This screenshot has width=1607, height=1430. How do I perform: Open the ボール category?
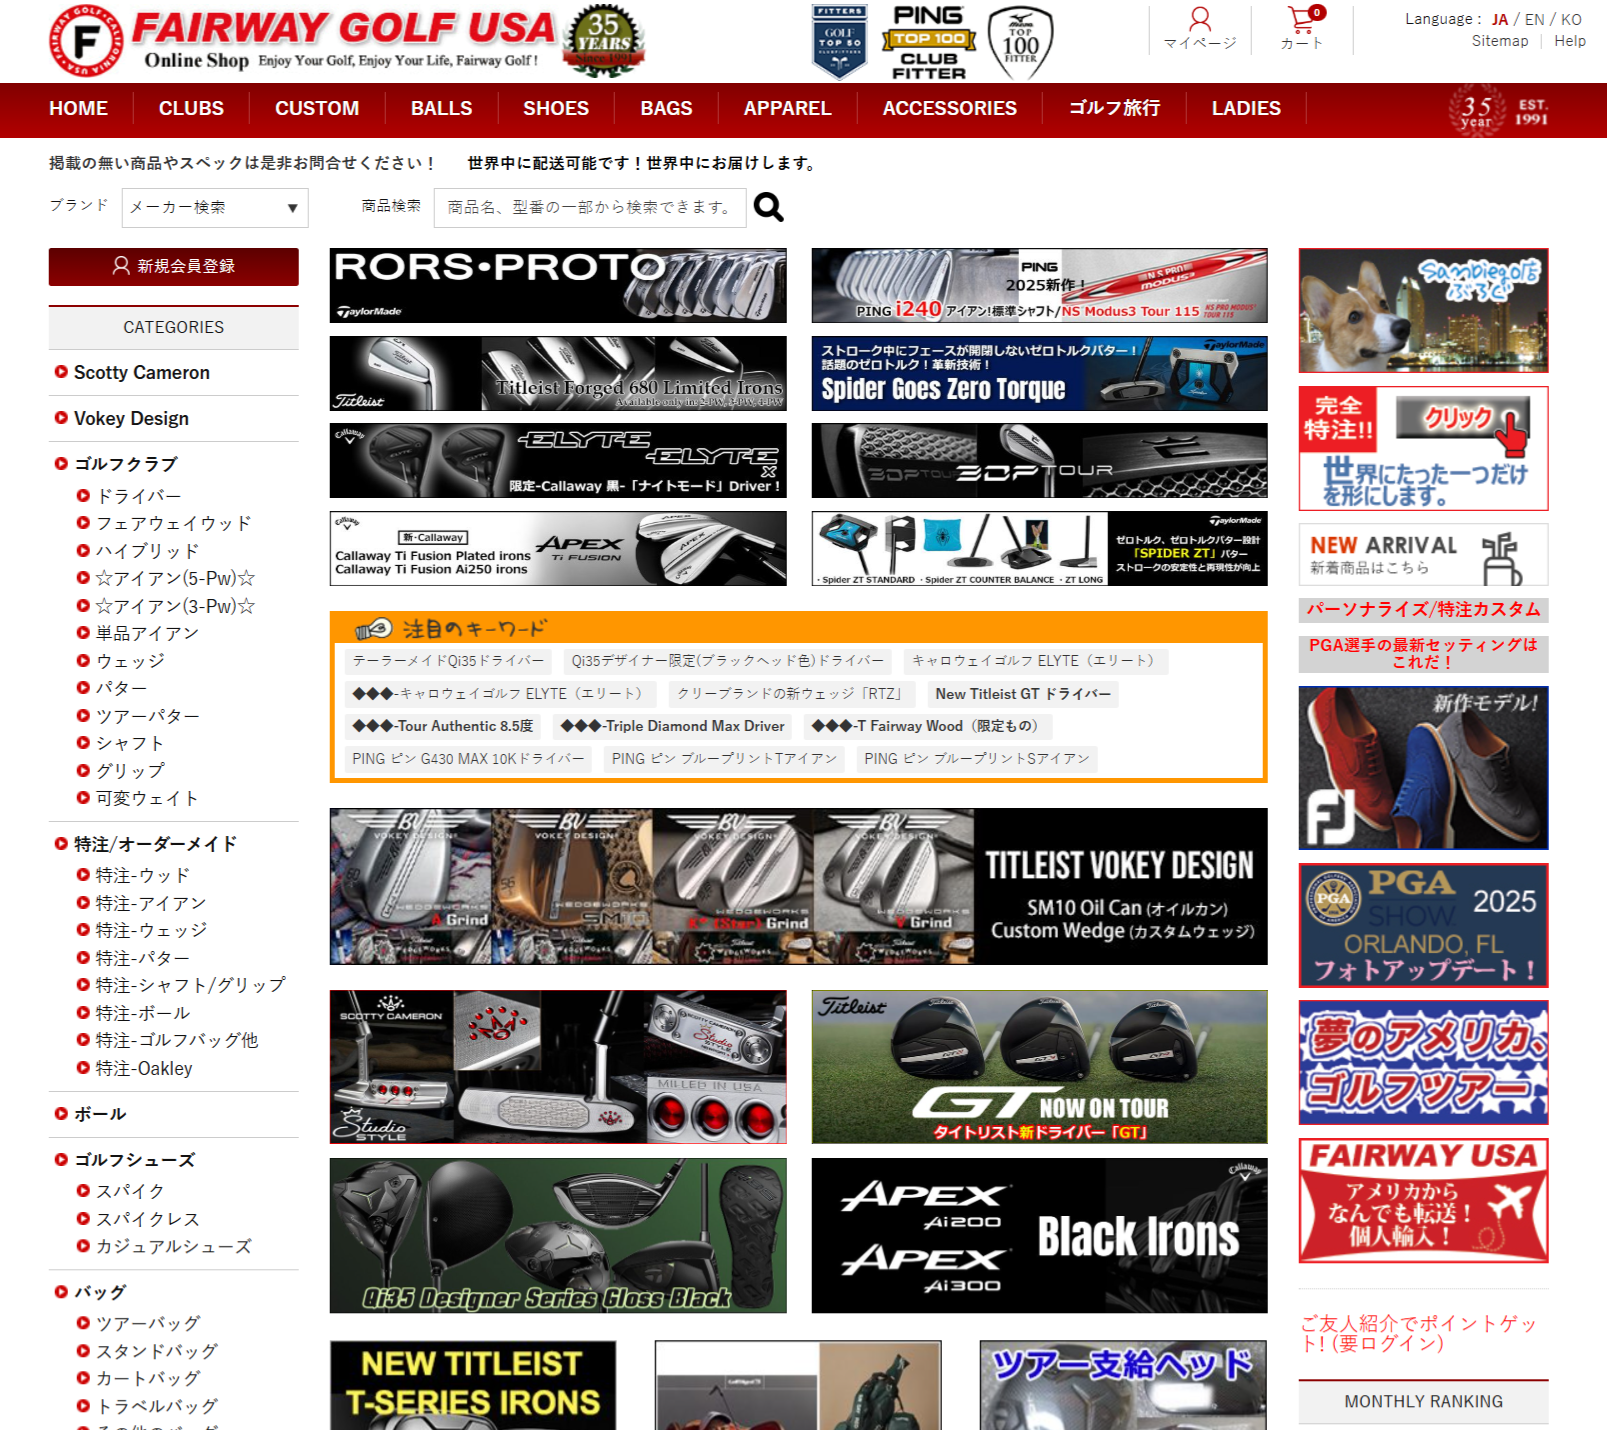pos(100,1114)
